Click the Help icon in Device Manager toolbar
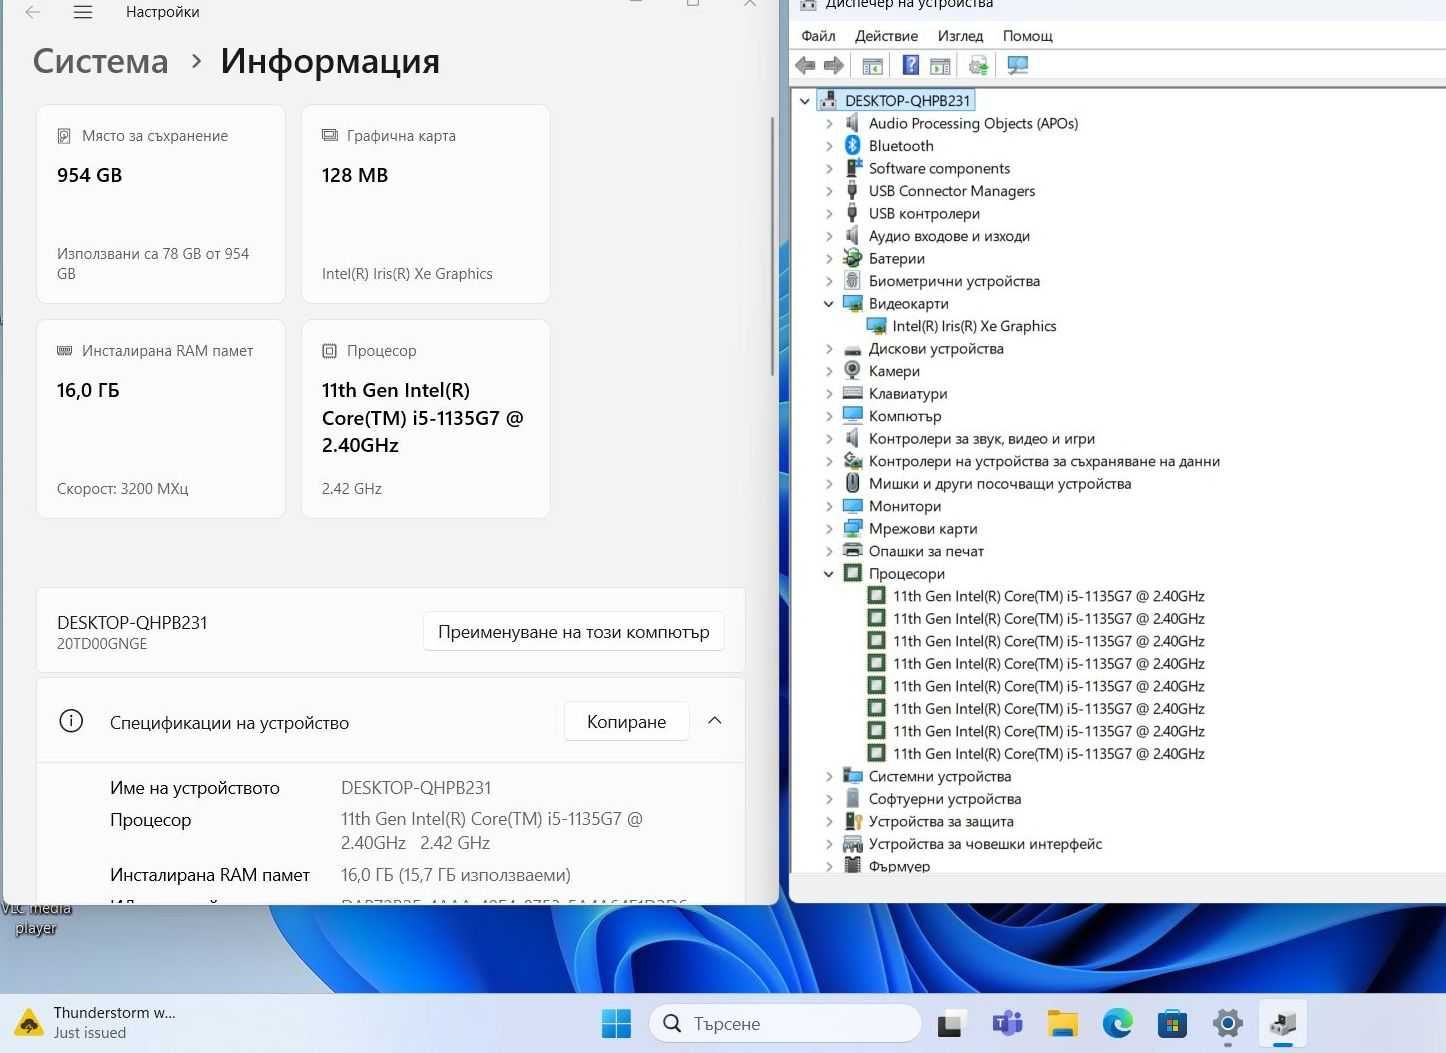Screen dimensions: 1446x1053 point(910,66)
